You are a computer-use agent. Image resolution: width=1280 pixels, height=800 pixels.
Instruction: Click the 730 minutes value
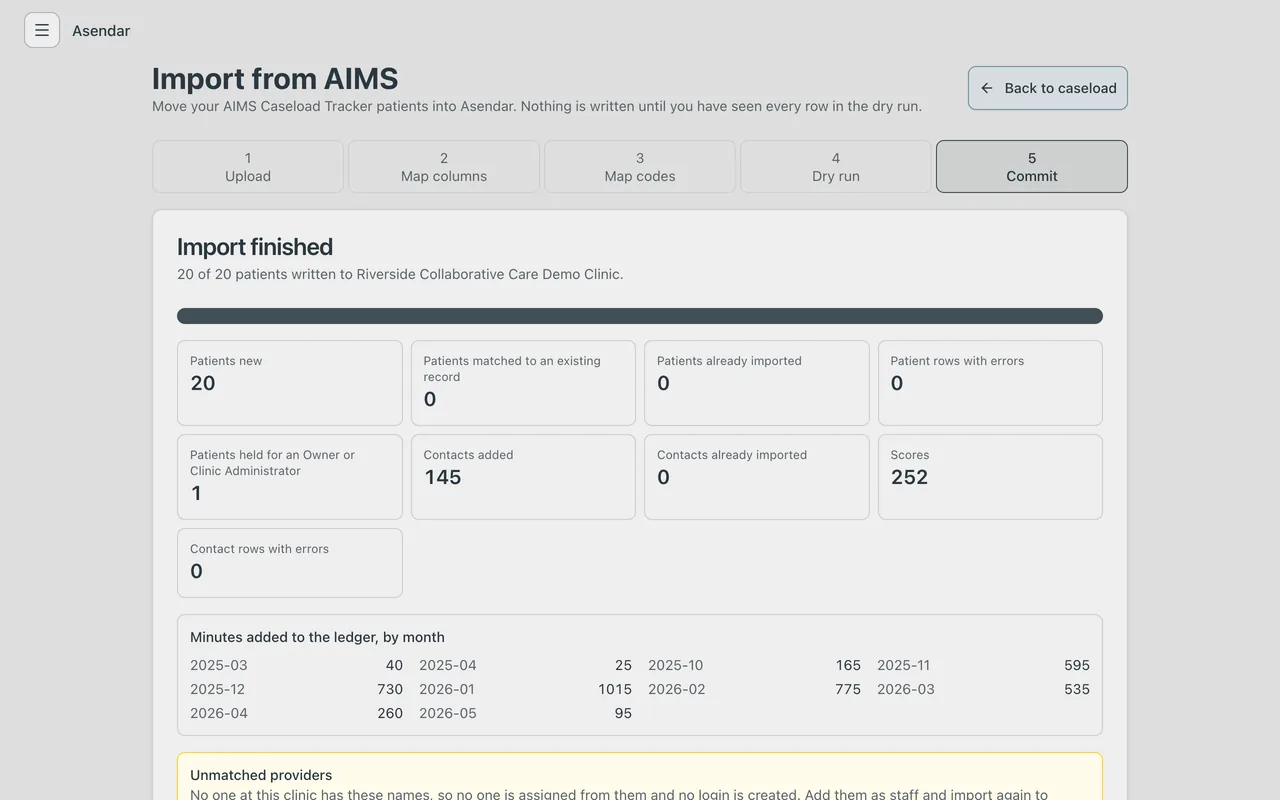390,689
